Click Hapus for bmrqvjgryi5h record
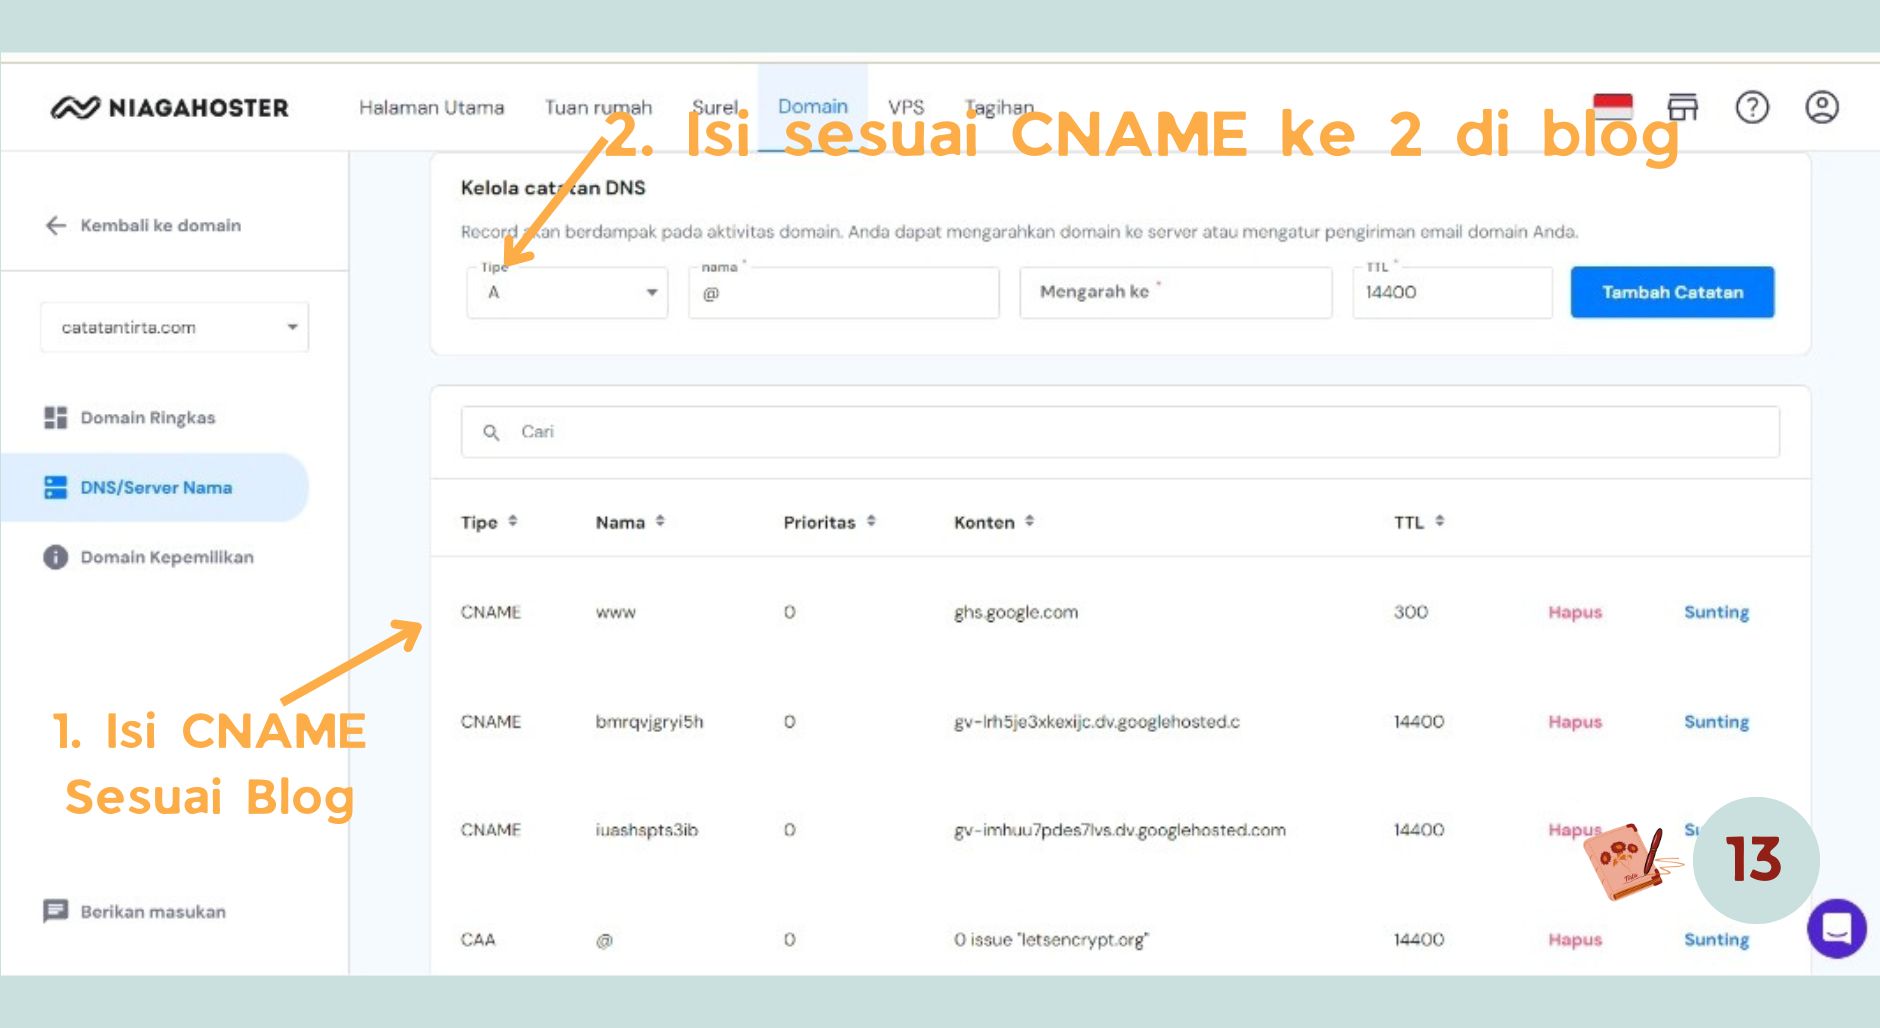This screenshot has height=1028, width=1880. [x=1575, y=722]
